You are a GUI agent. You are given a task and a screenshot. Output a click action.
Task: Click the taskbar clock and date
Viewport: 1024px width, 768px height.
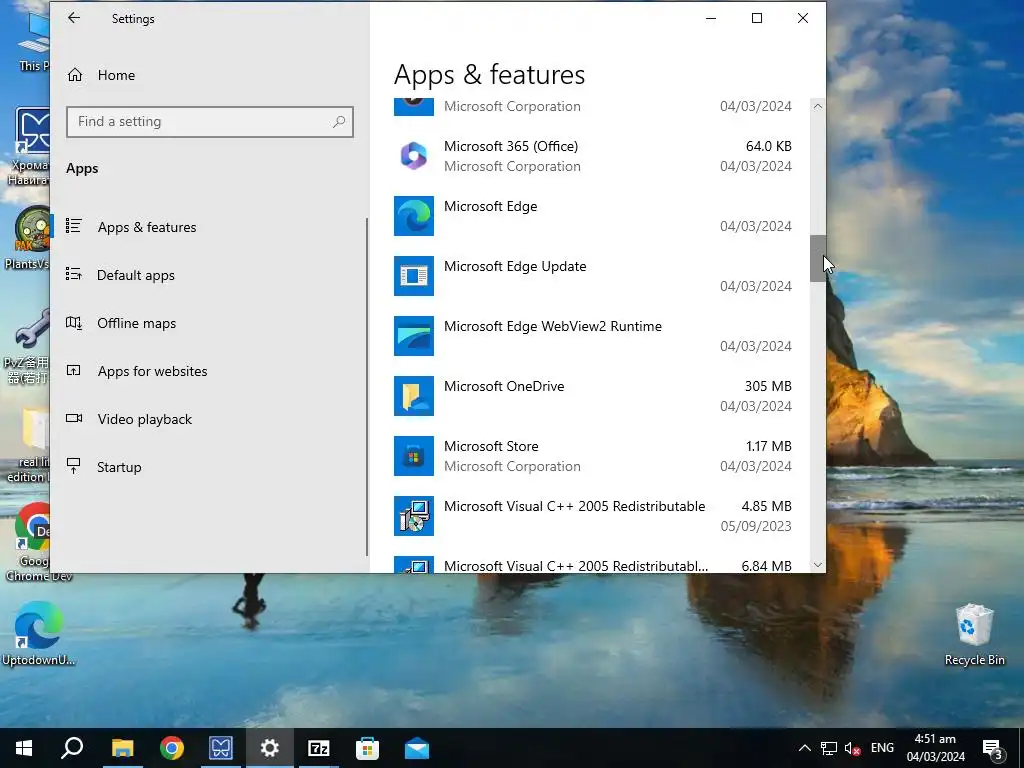[935, 748]
